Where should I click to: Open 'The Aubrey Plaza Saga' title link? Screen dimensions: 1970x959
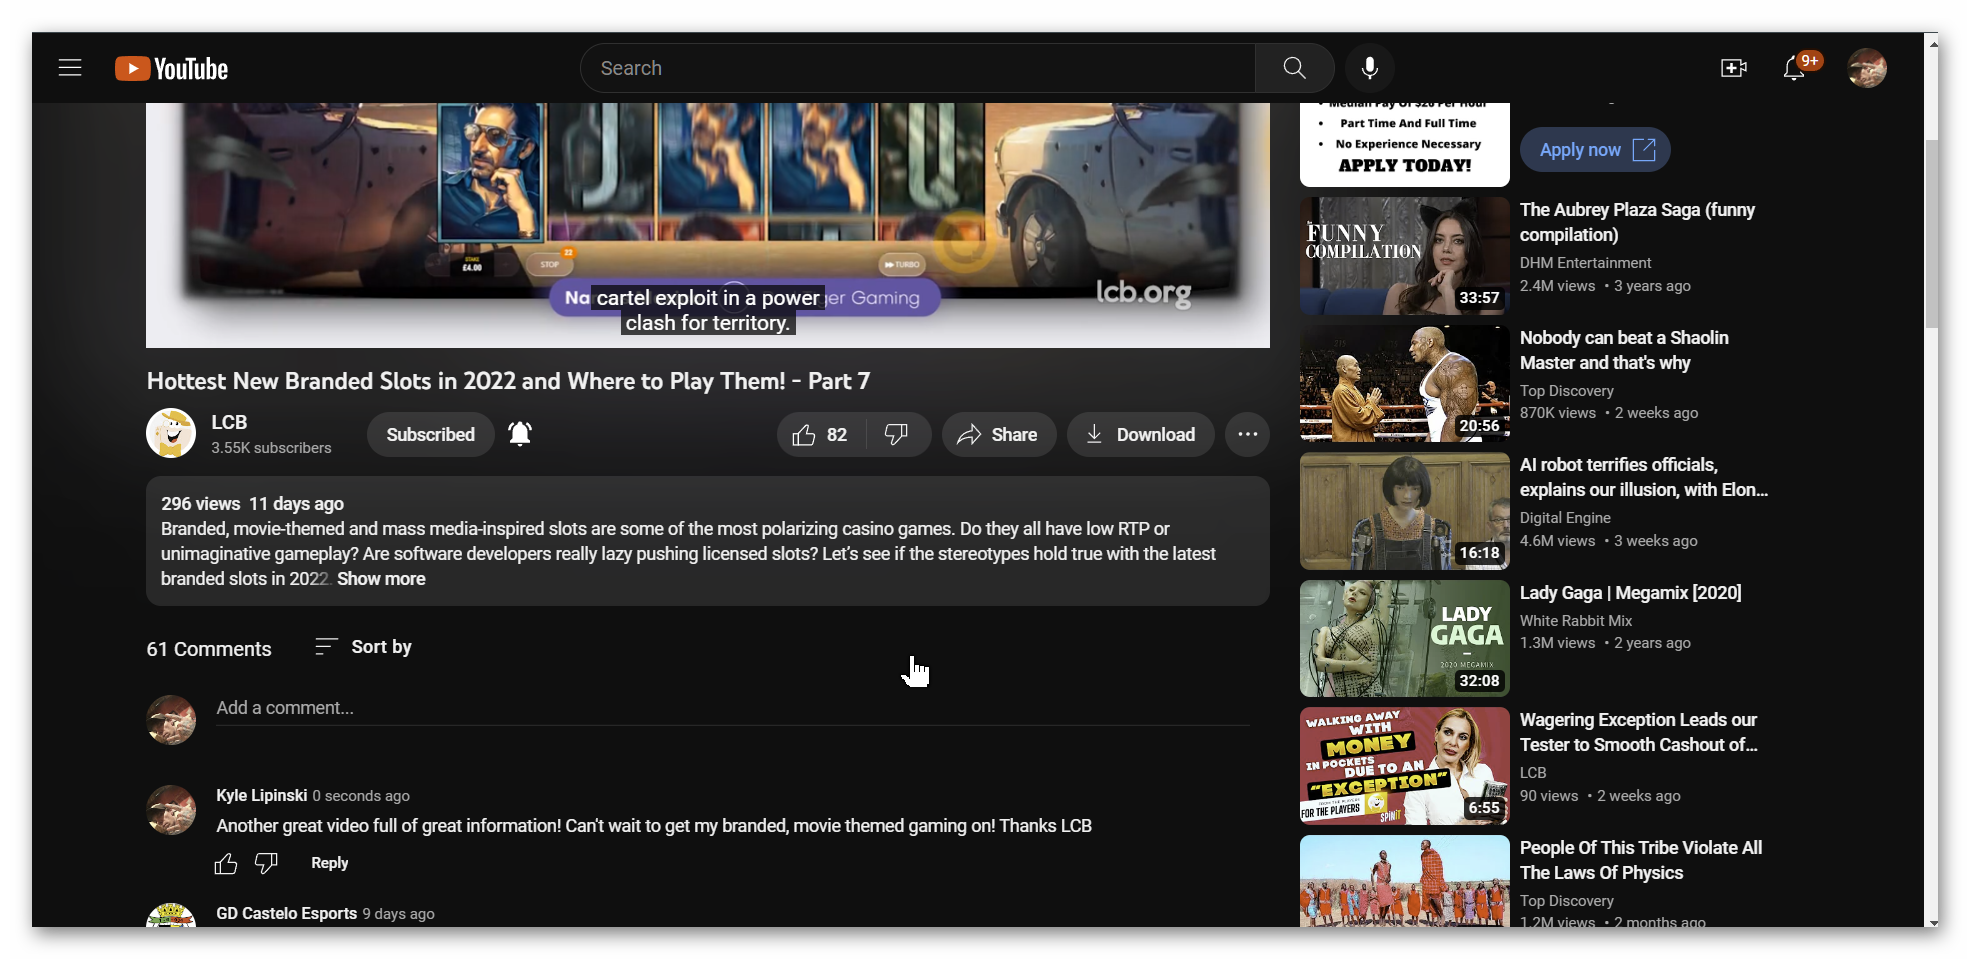coord(1637,222)
